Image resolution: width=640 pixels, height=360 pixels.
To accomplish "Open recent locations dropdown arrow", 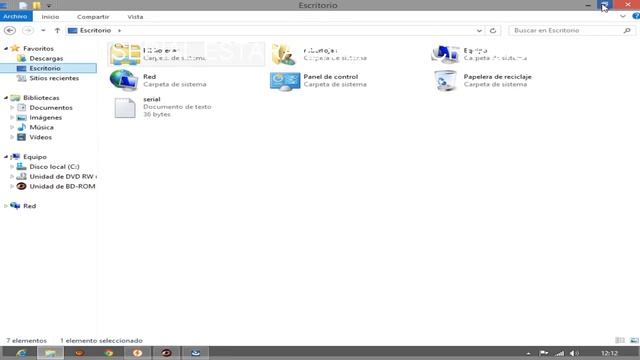I will click(43, 31).
